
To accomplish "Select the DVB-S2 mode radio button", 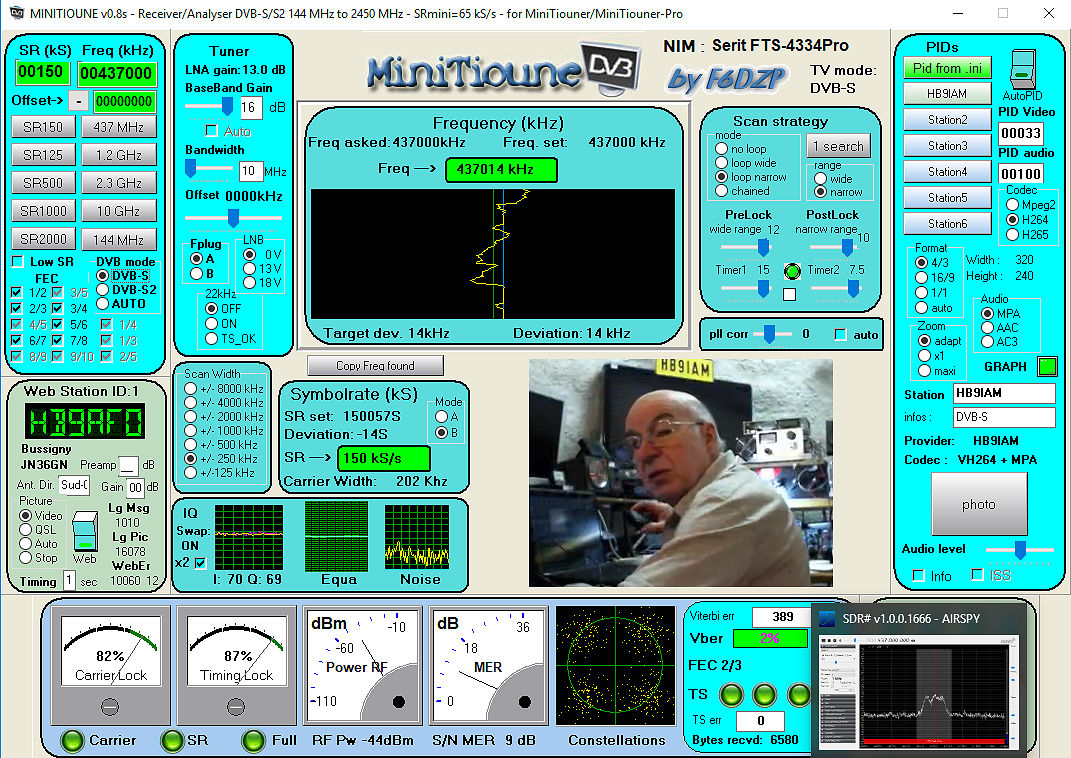I will (x=103, y=290).
